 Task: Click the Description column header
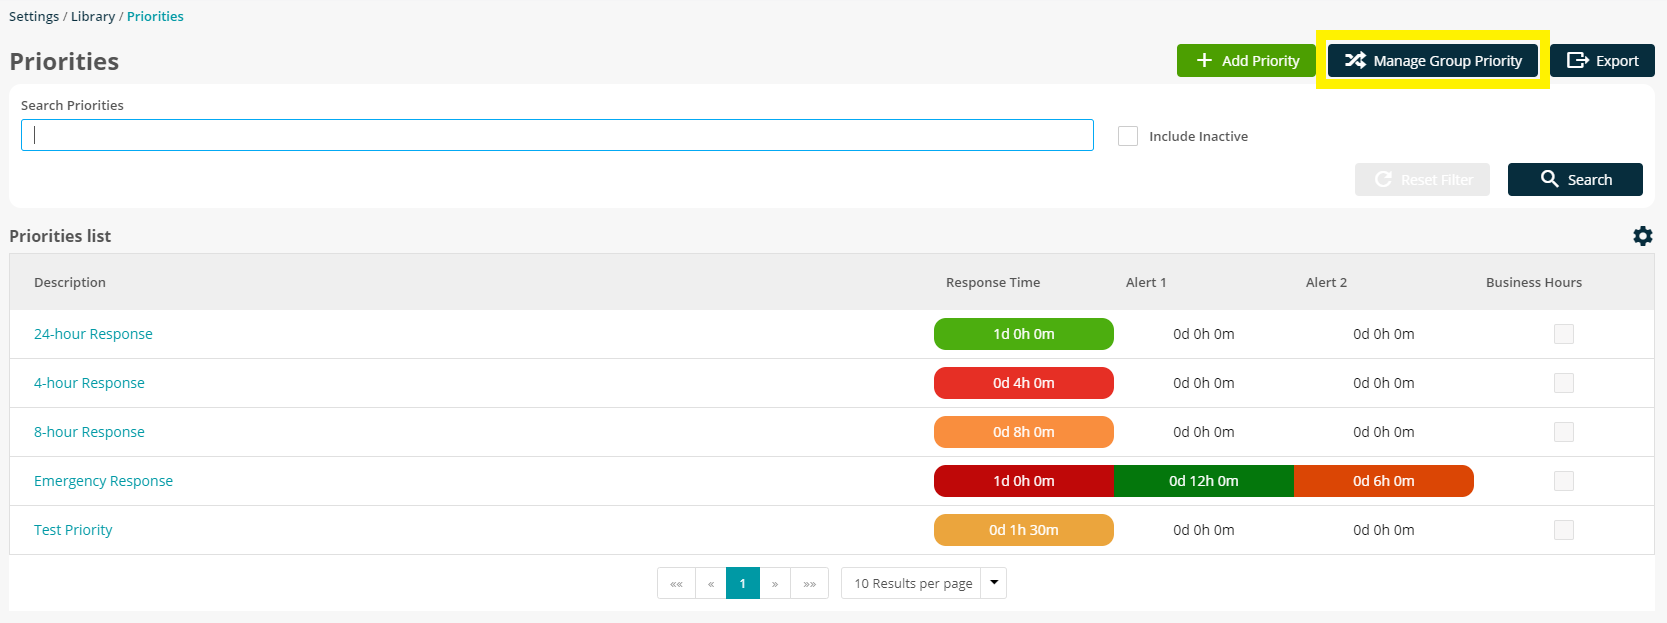click(x=70, y=282)
